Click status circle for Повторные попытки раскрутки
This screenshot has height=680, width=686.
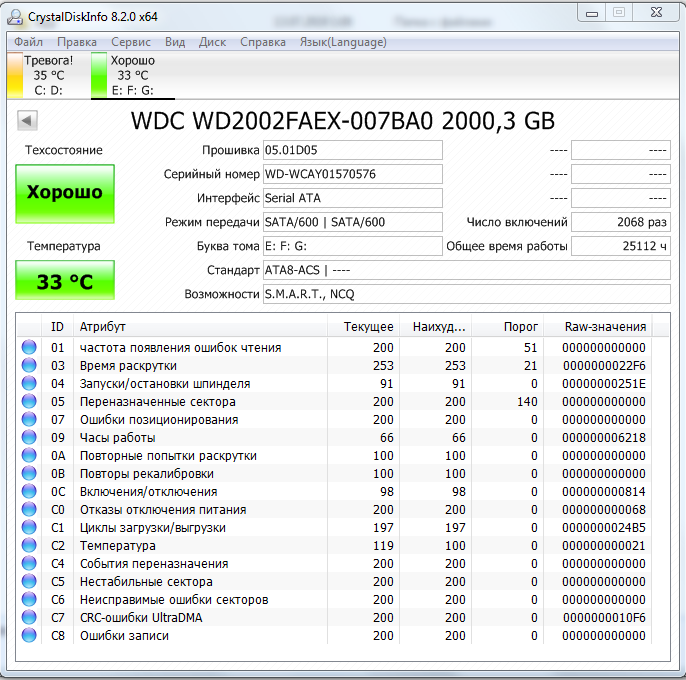click(x=29, y=455)
